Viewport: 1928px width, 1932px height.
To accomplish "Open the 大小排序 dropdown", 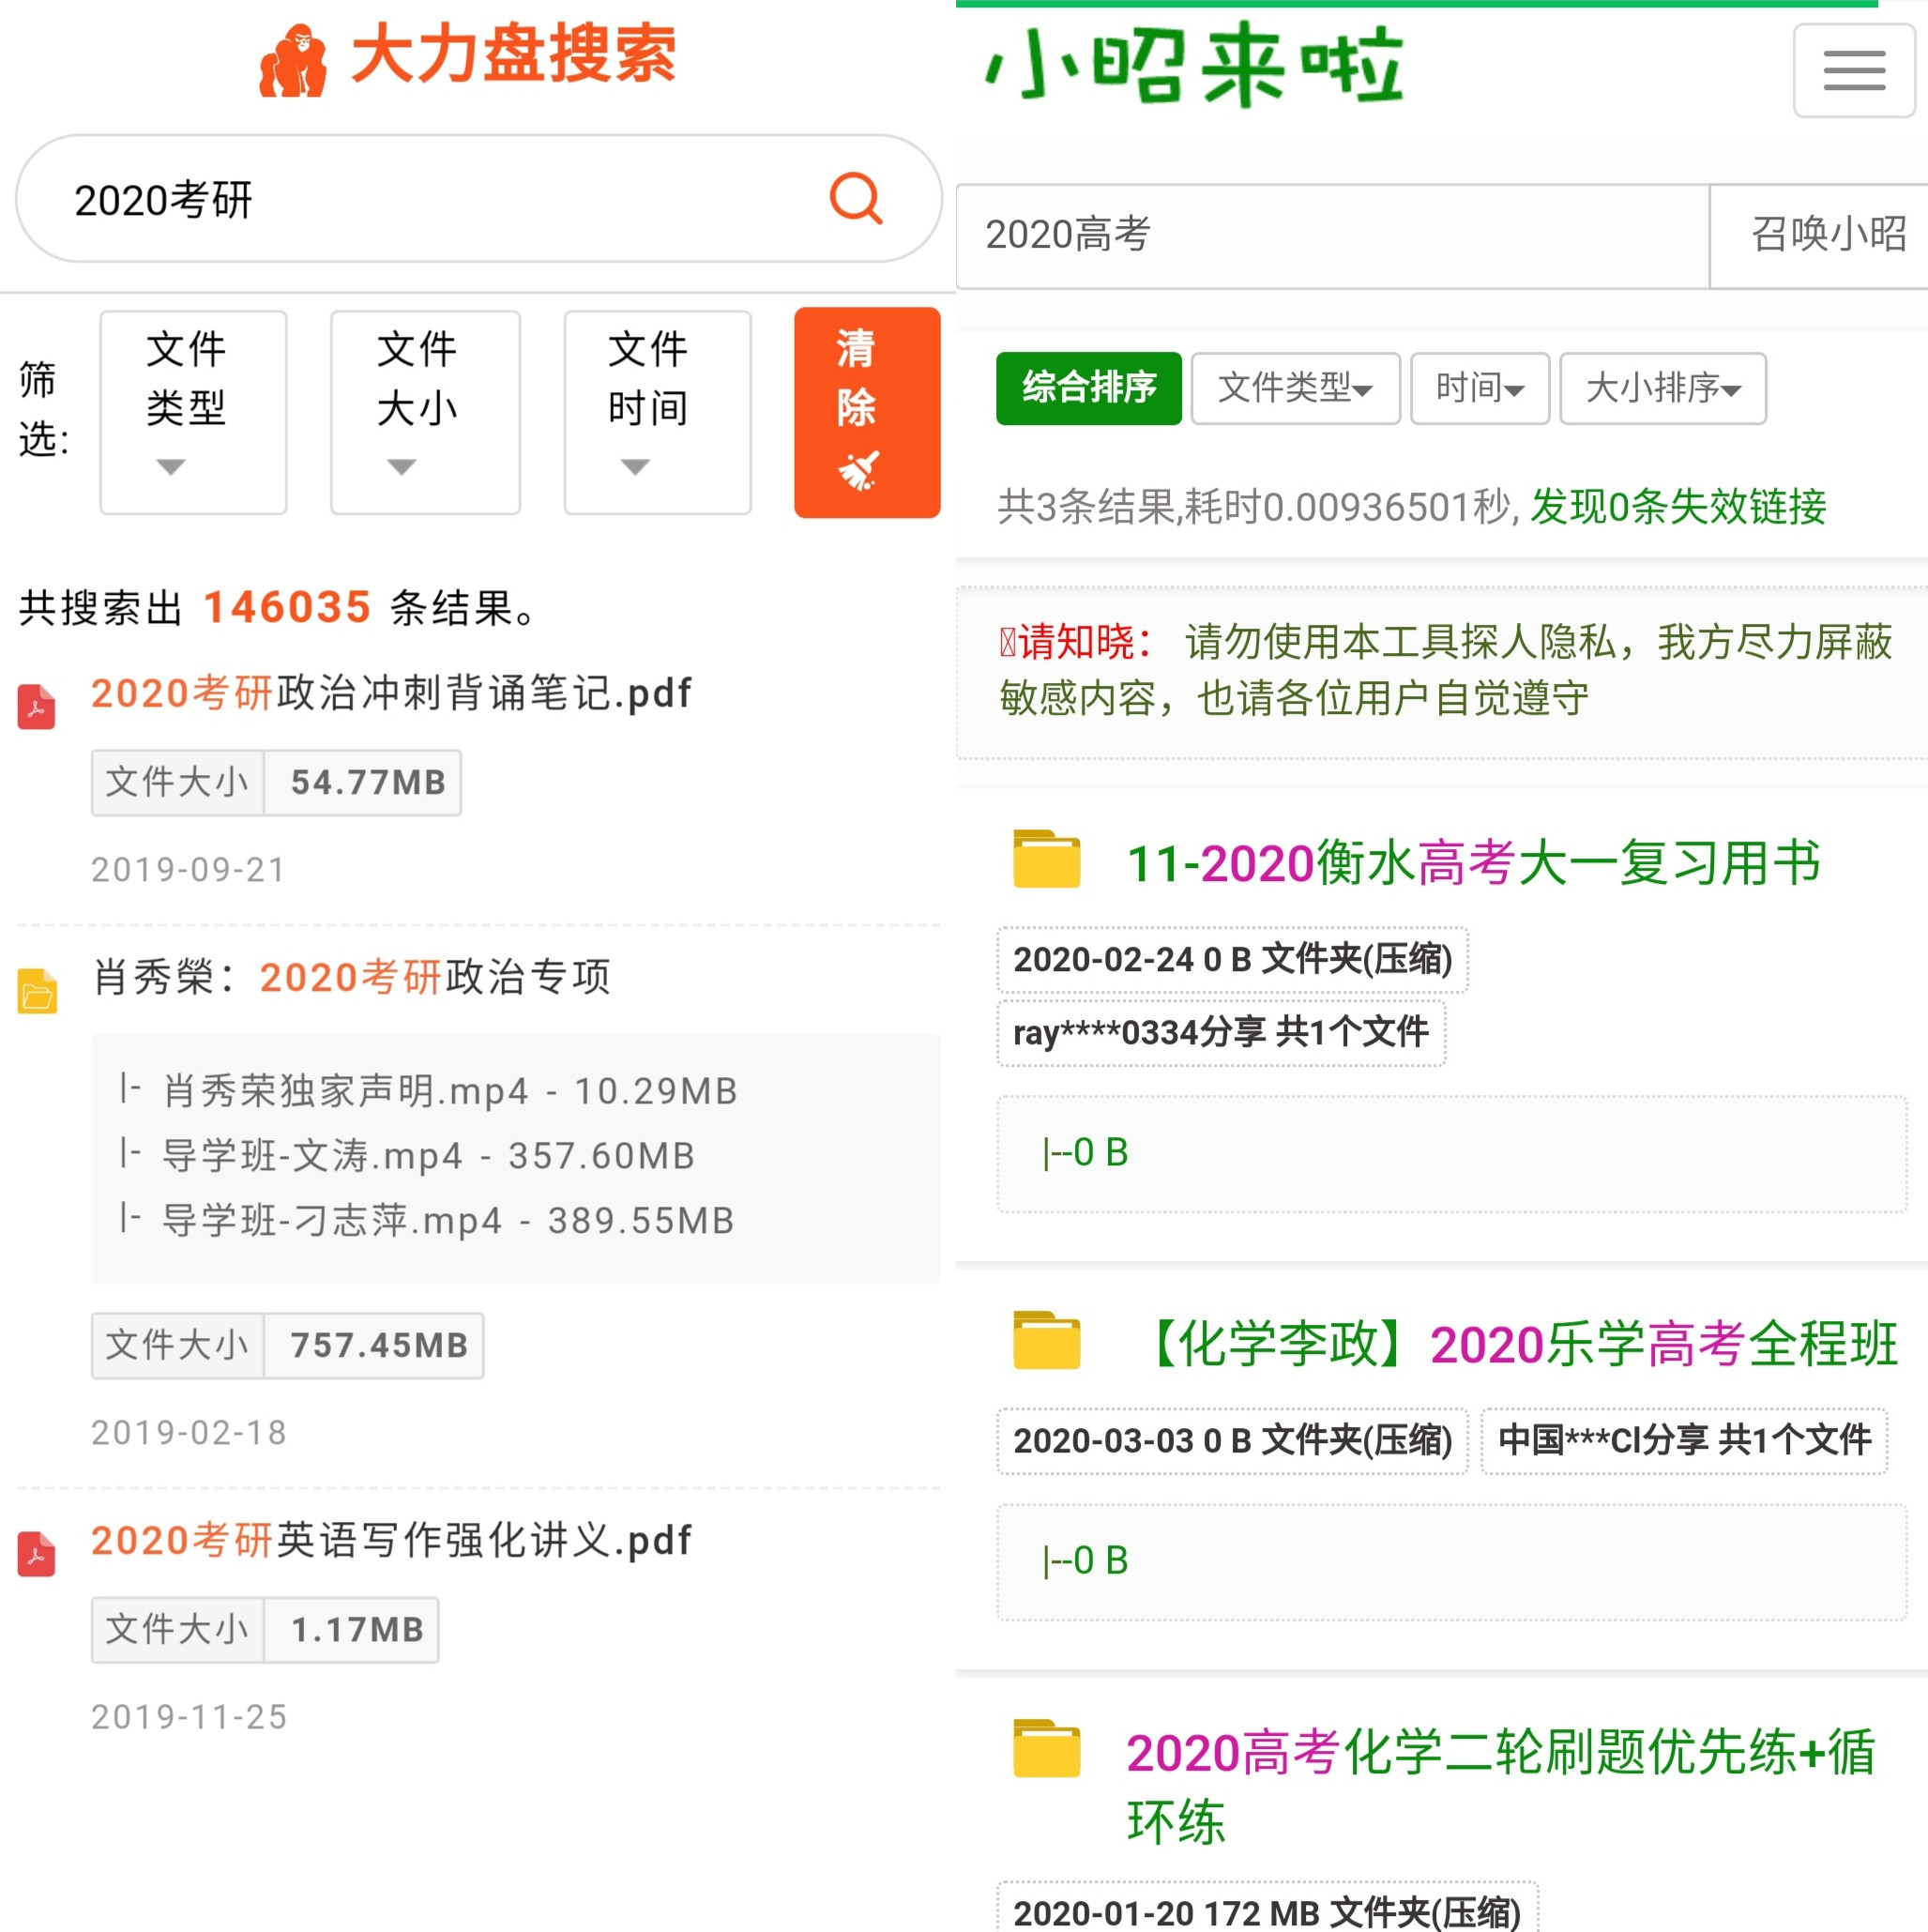I will point(1662,388).
